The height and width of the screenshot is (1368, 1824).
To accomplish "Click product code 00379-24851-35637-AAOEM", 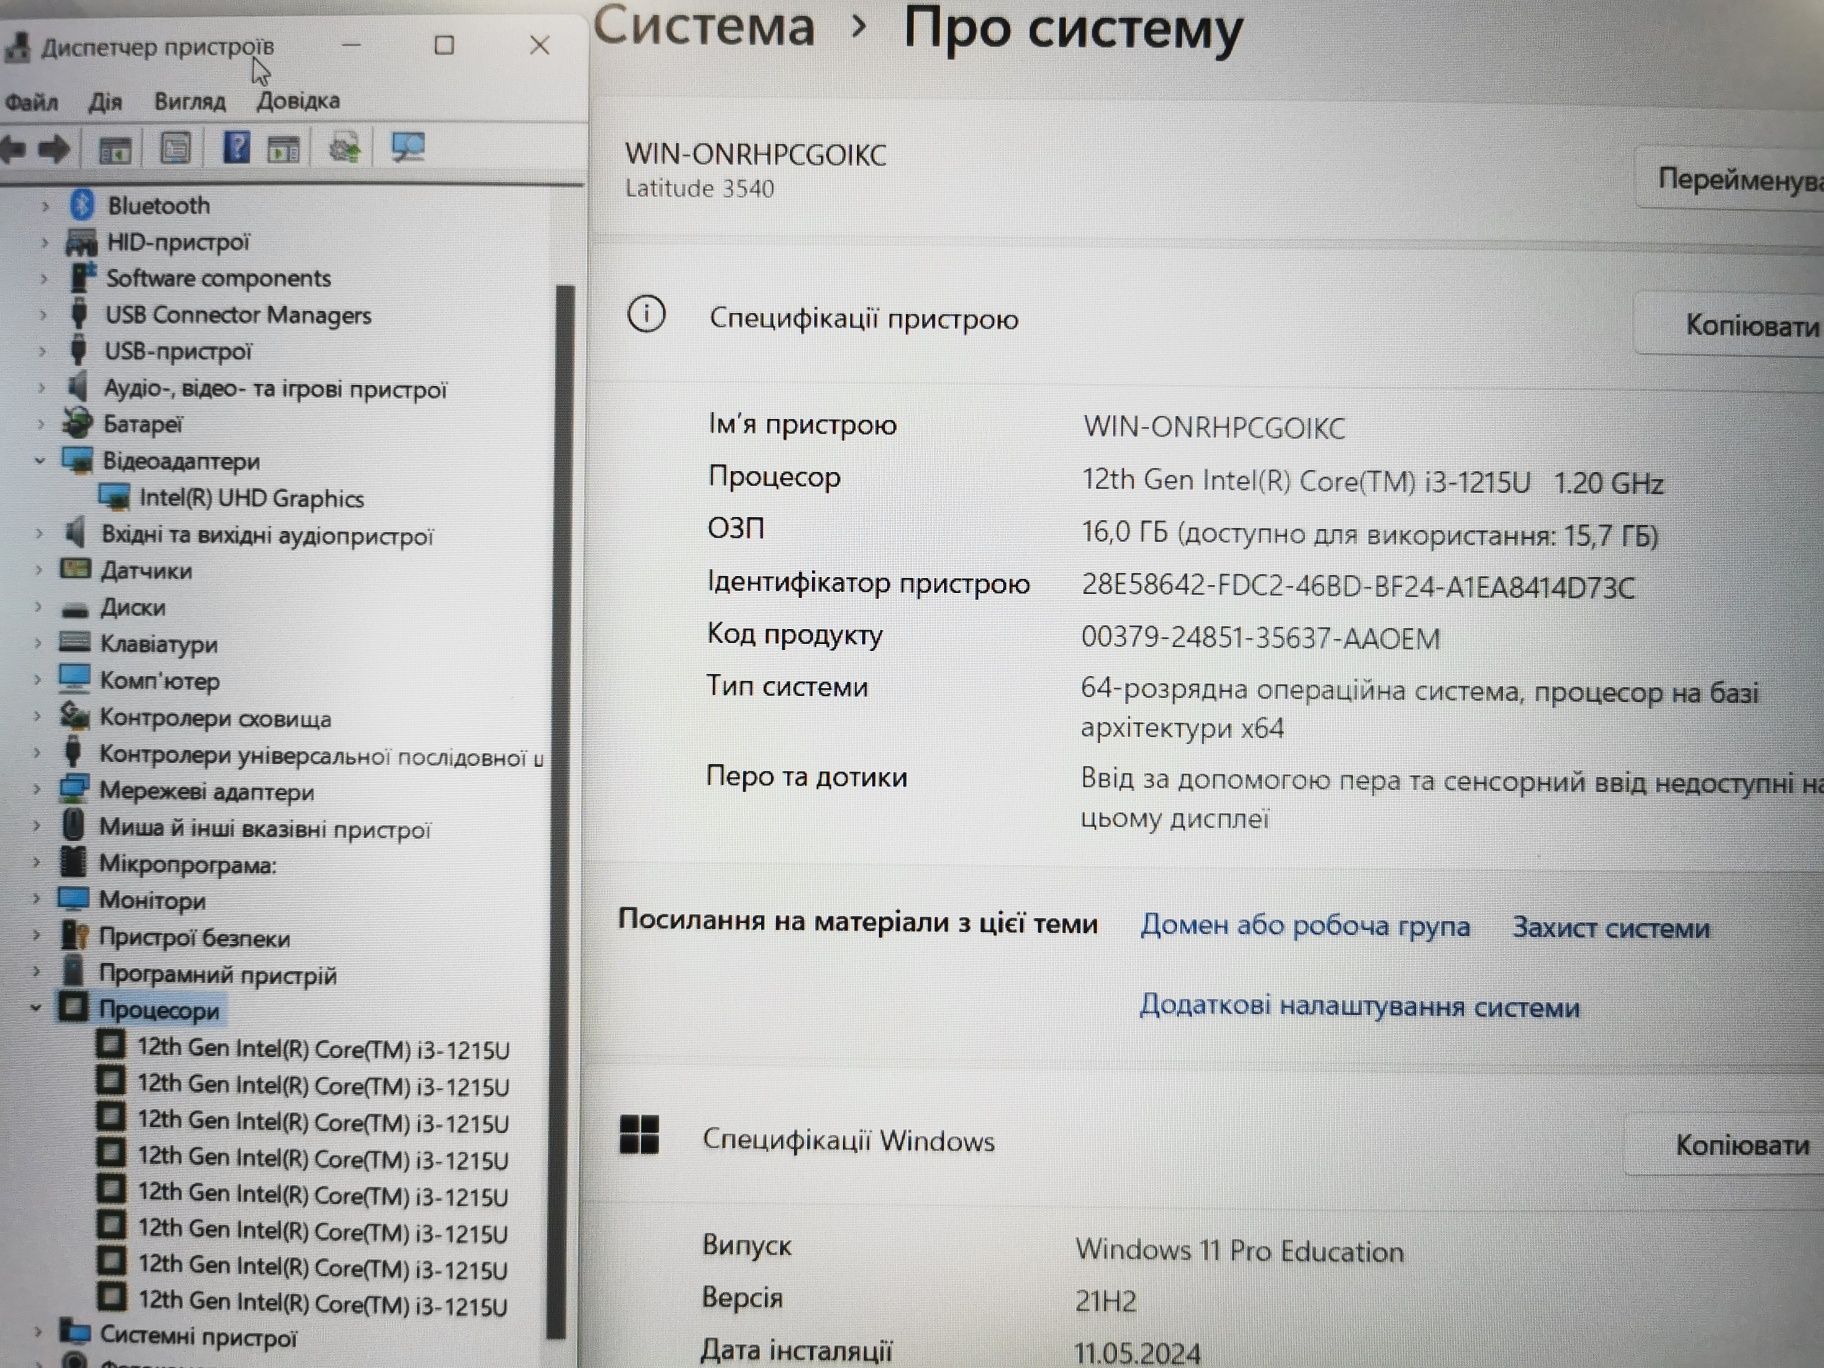I will (1261, 638).
